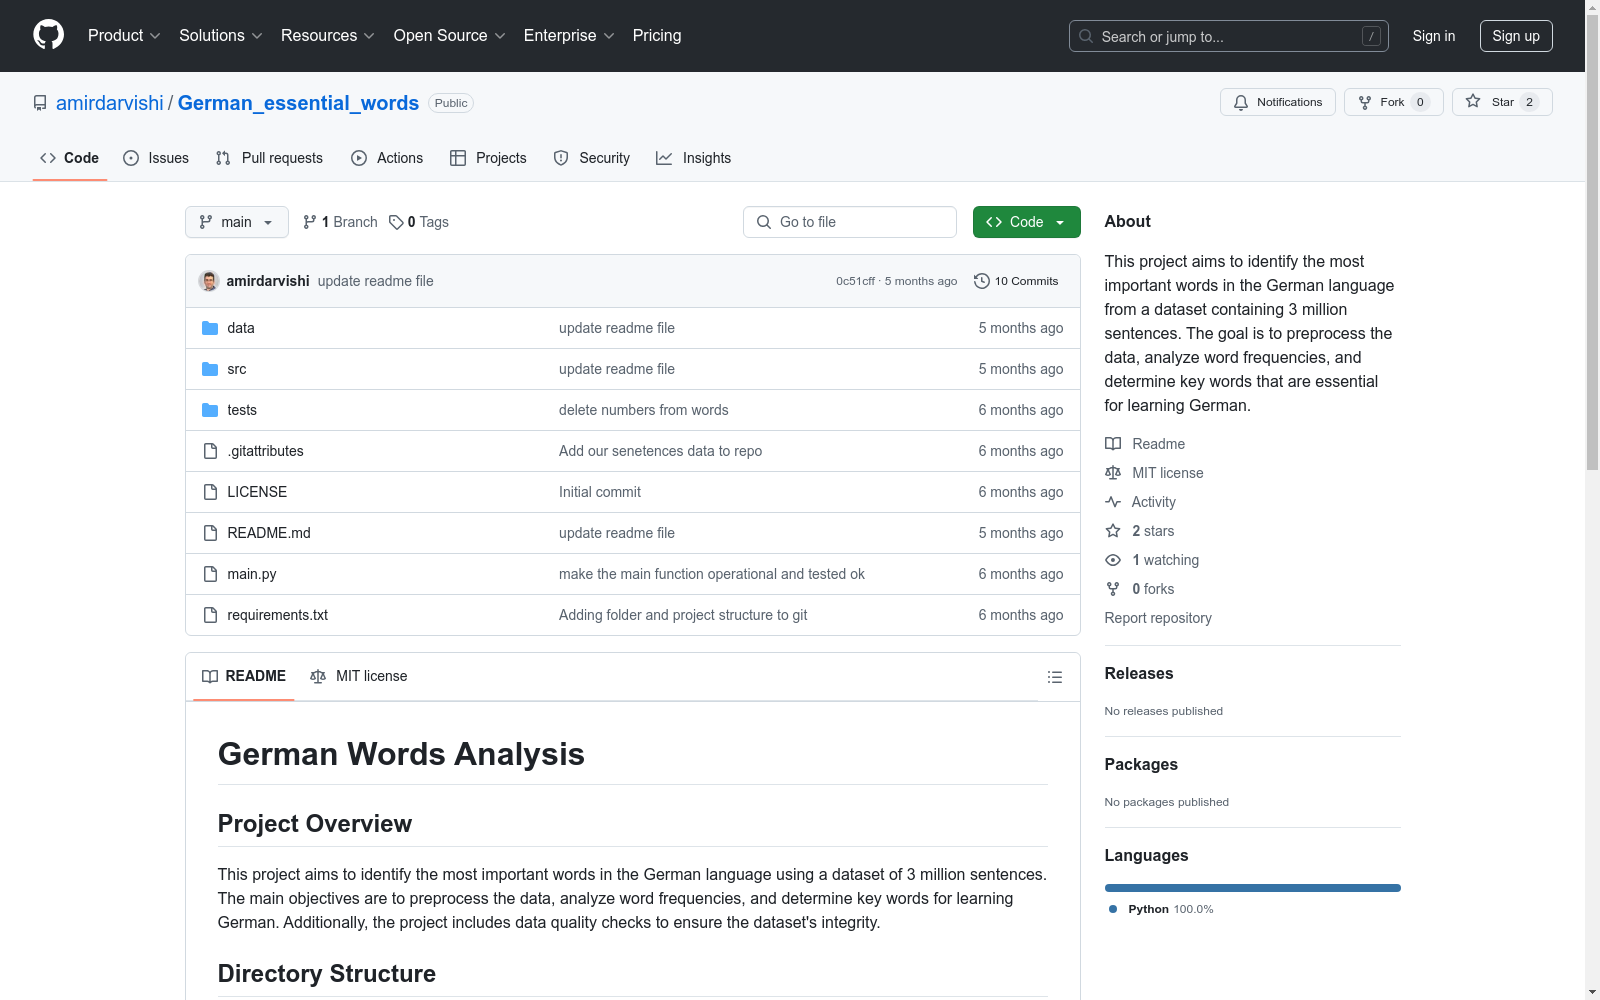Click the search magnifier icon in header
This screenshot has width=1600, height=1000.
(1086, 36)
